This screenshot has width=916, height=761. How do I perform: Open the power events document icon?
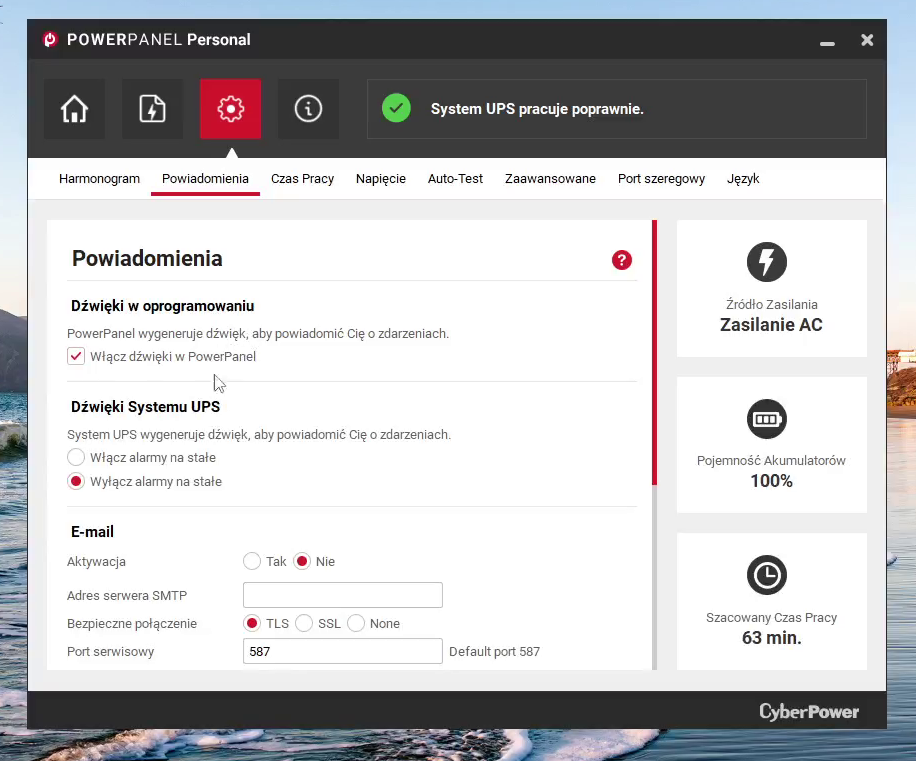click(x=152, y=109)
